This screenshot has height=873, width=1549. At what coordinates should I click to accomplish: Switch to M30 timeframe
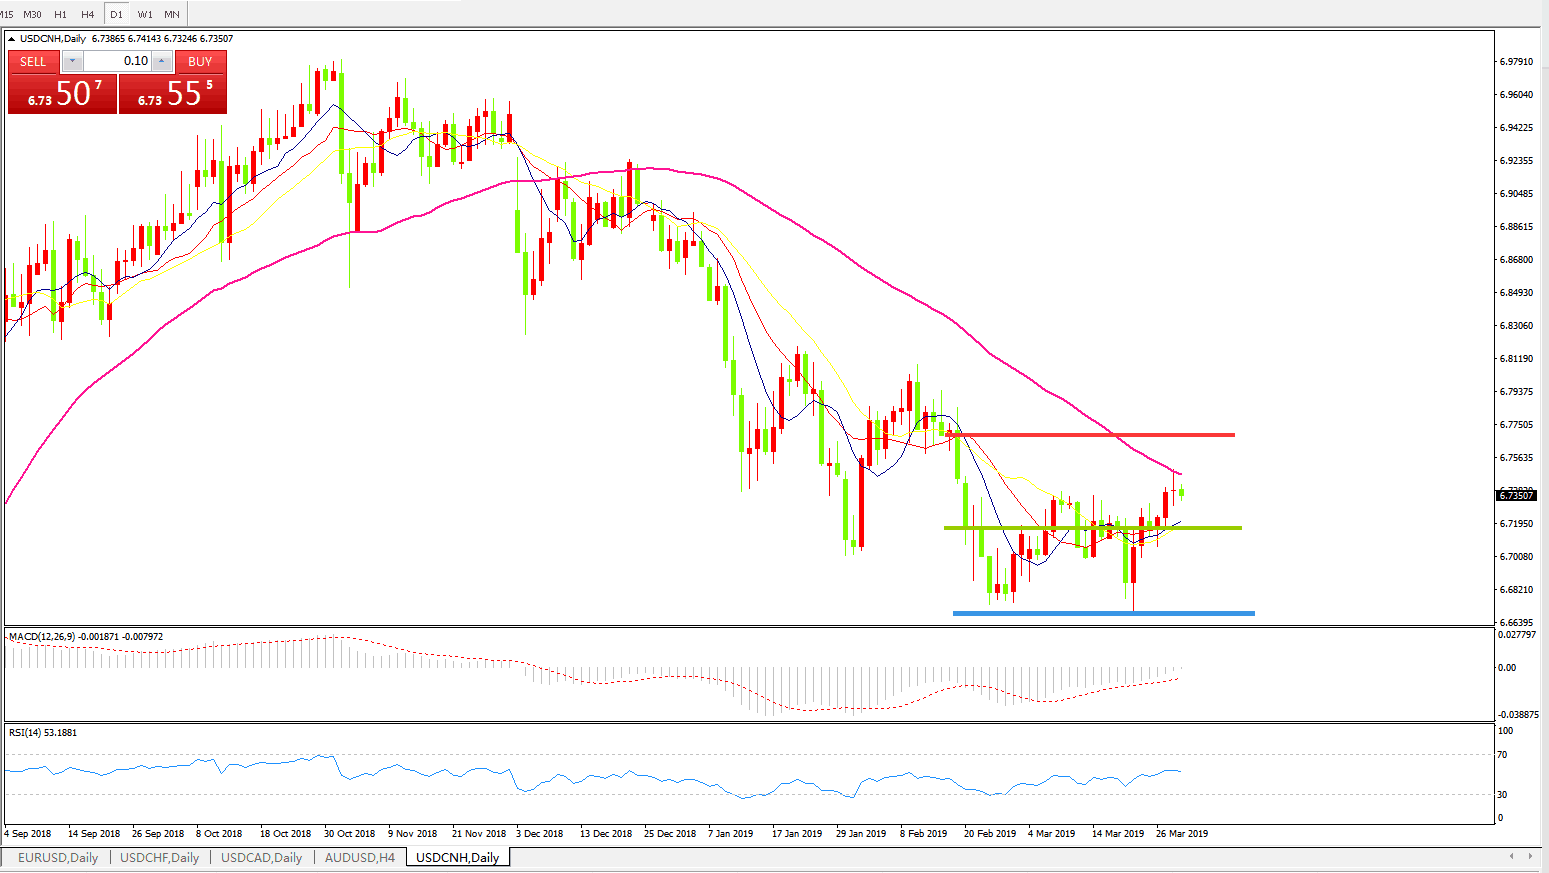click(33, 14)
